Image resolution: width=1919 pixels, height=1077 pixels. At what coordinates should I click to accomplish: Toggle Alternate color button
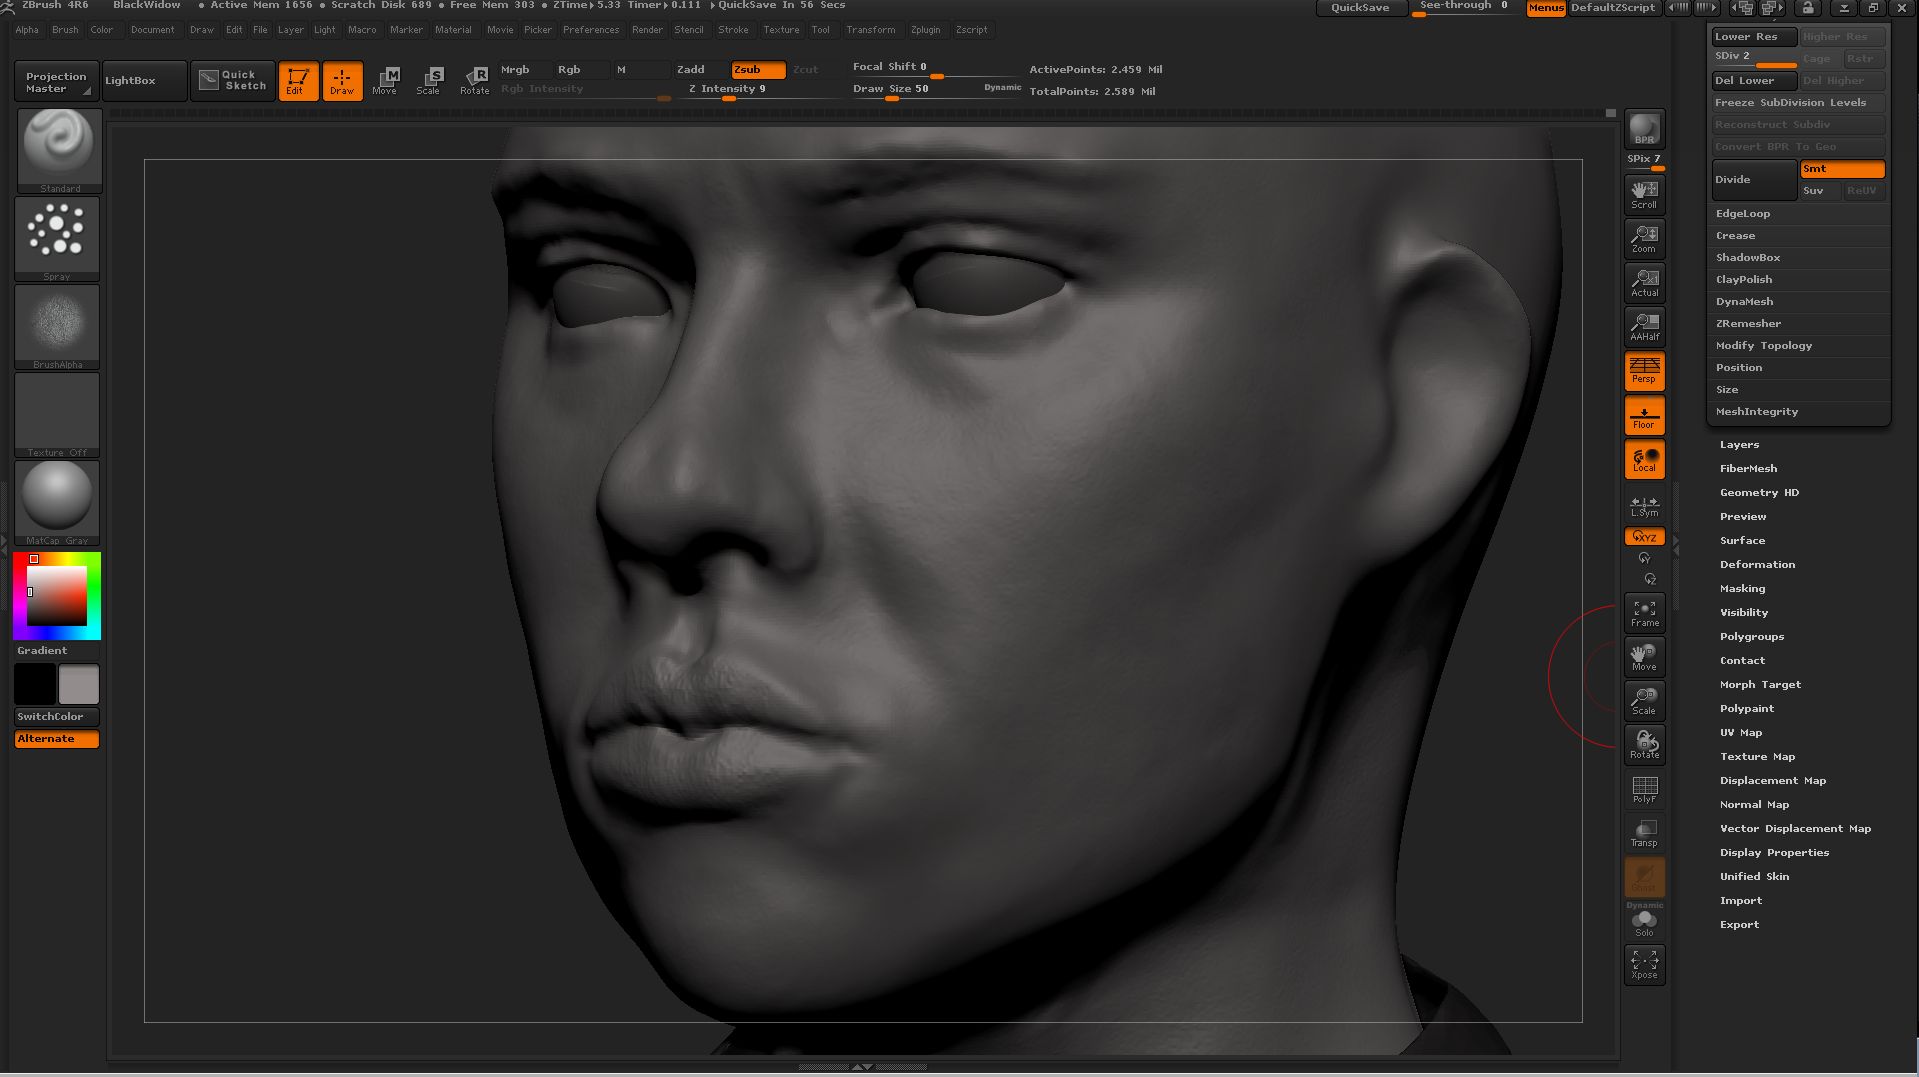pos(57,739)
